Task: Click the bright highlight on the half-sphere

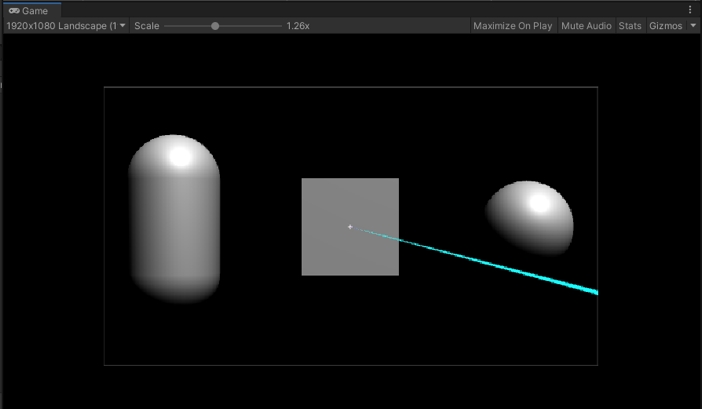Action: click(539, 203)
